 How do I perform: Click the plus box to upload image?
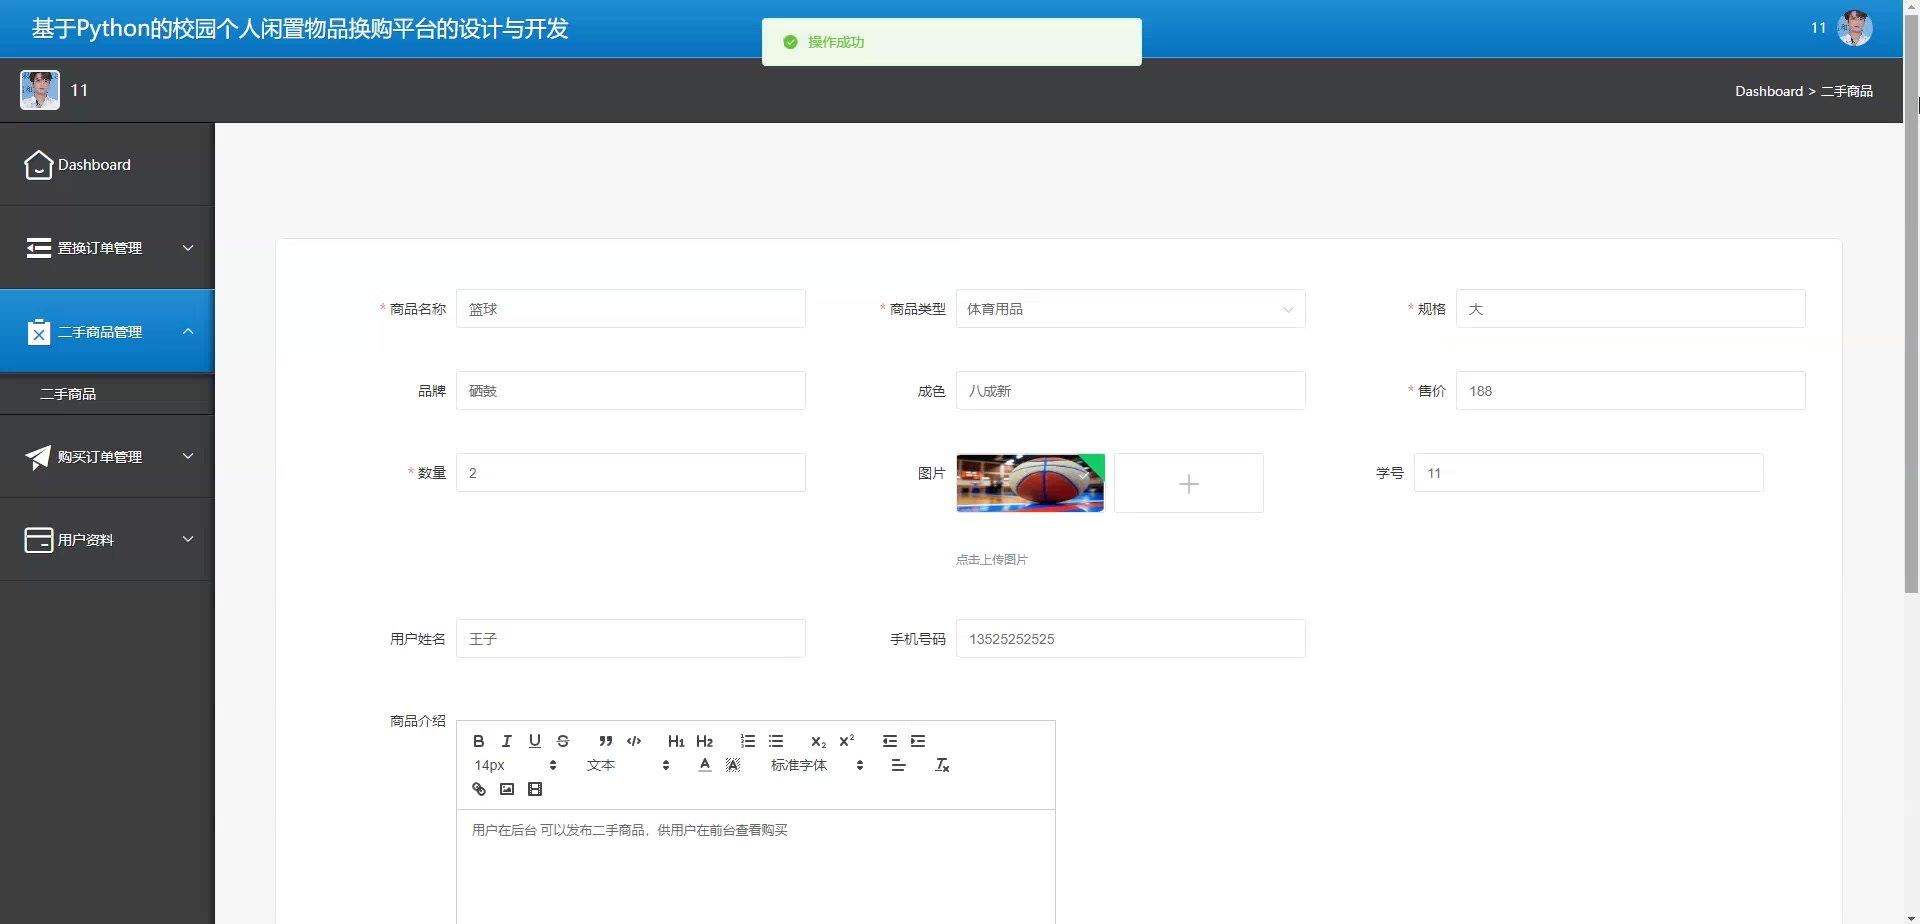tap(1188, 483)
